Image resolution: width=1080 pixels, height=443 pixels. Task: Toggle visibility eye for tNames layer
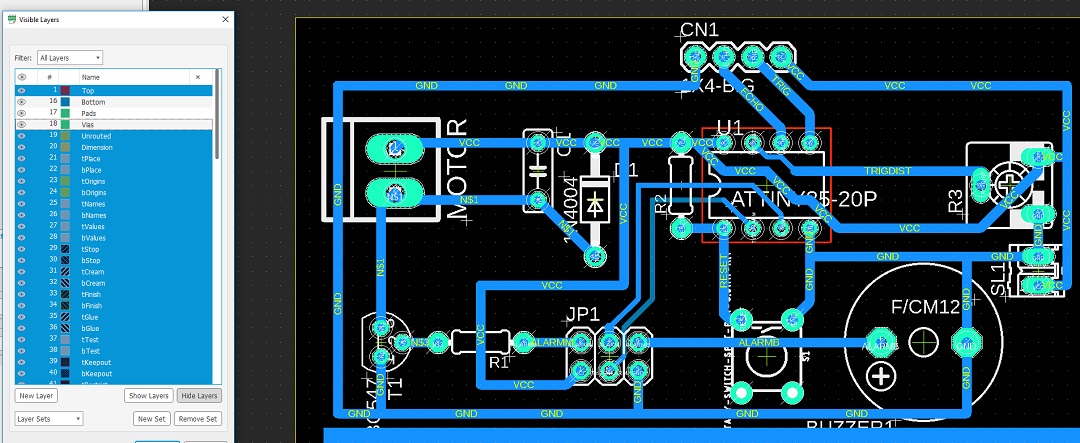pyautogui.click(x=21, y=204)
